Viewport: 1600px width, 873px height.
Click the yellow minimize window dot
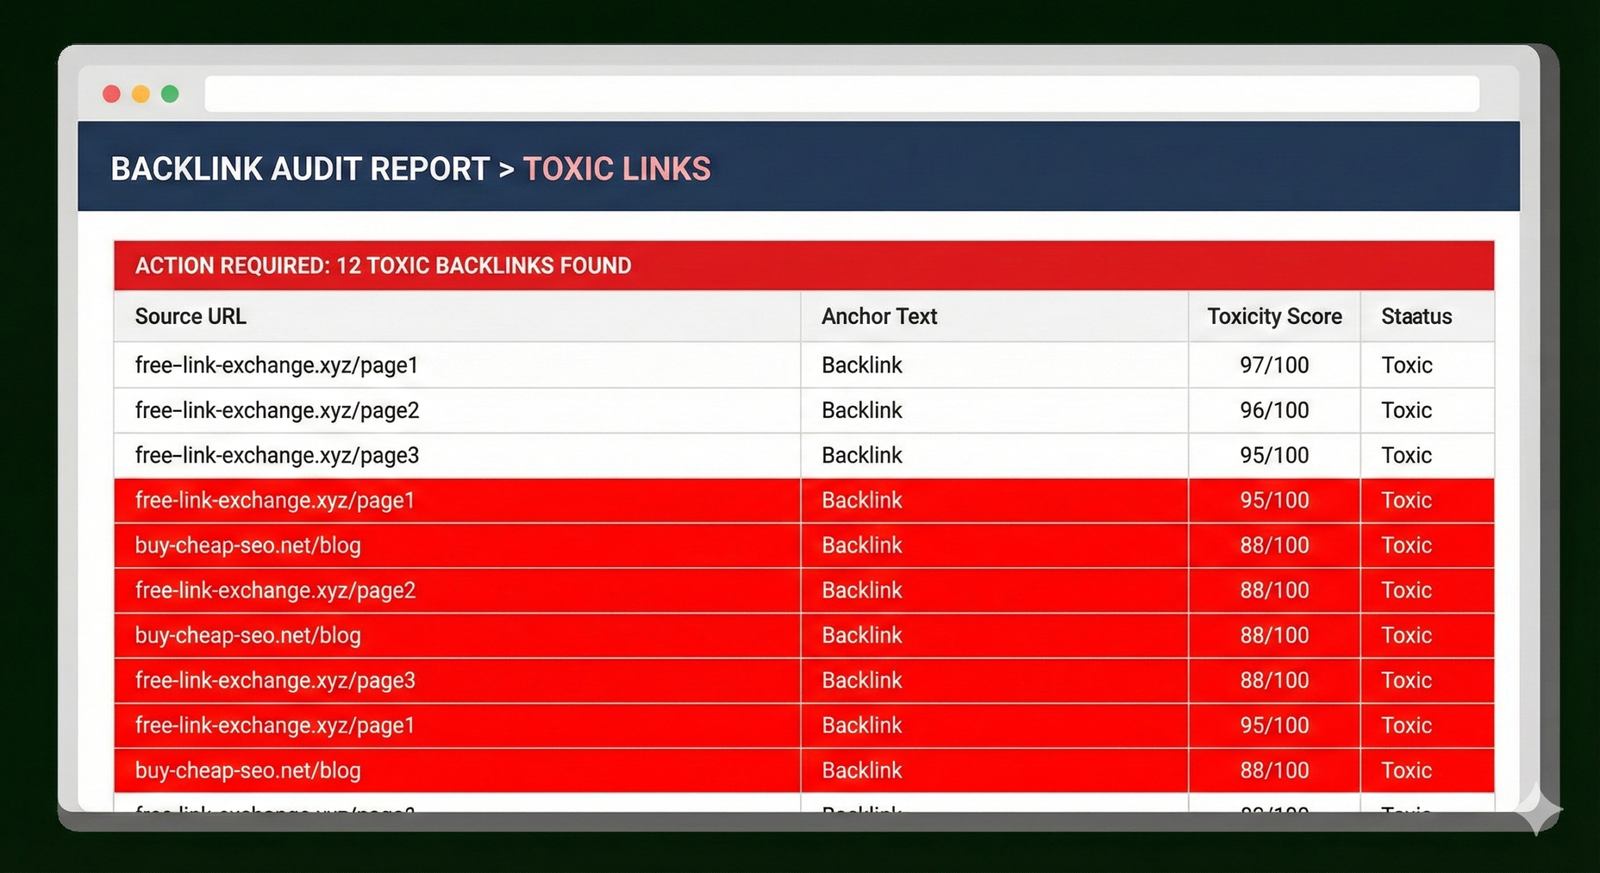pyautogui.click(x=141, y=94)
